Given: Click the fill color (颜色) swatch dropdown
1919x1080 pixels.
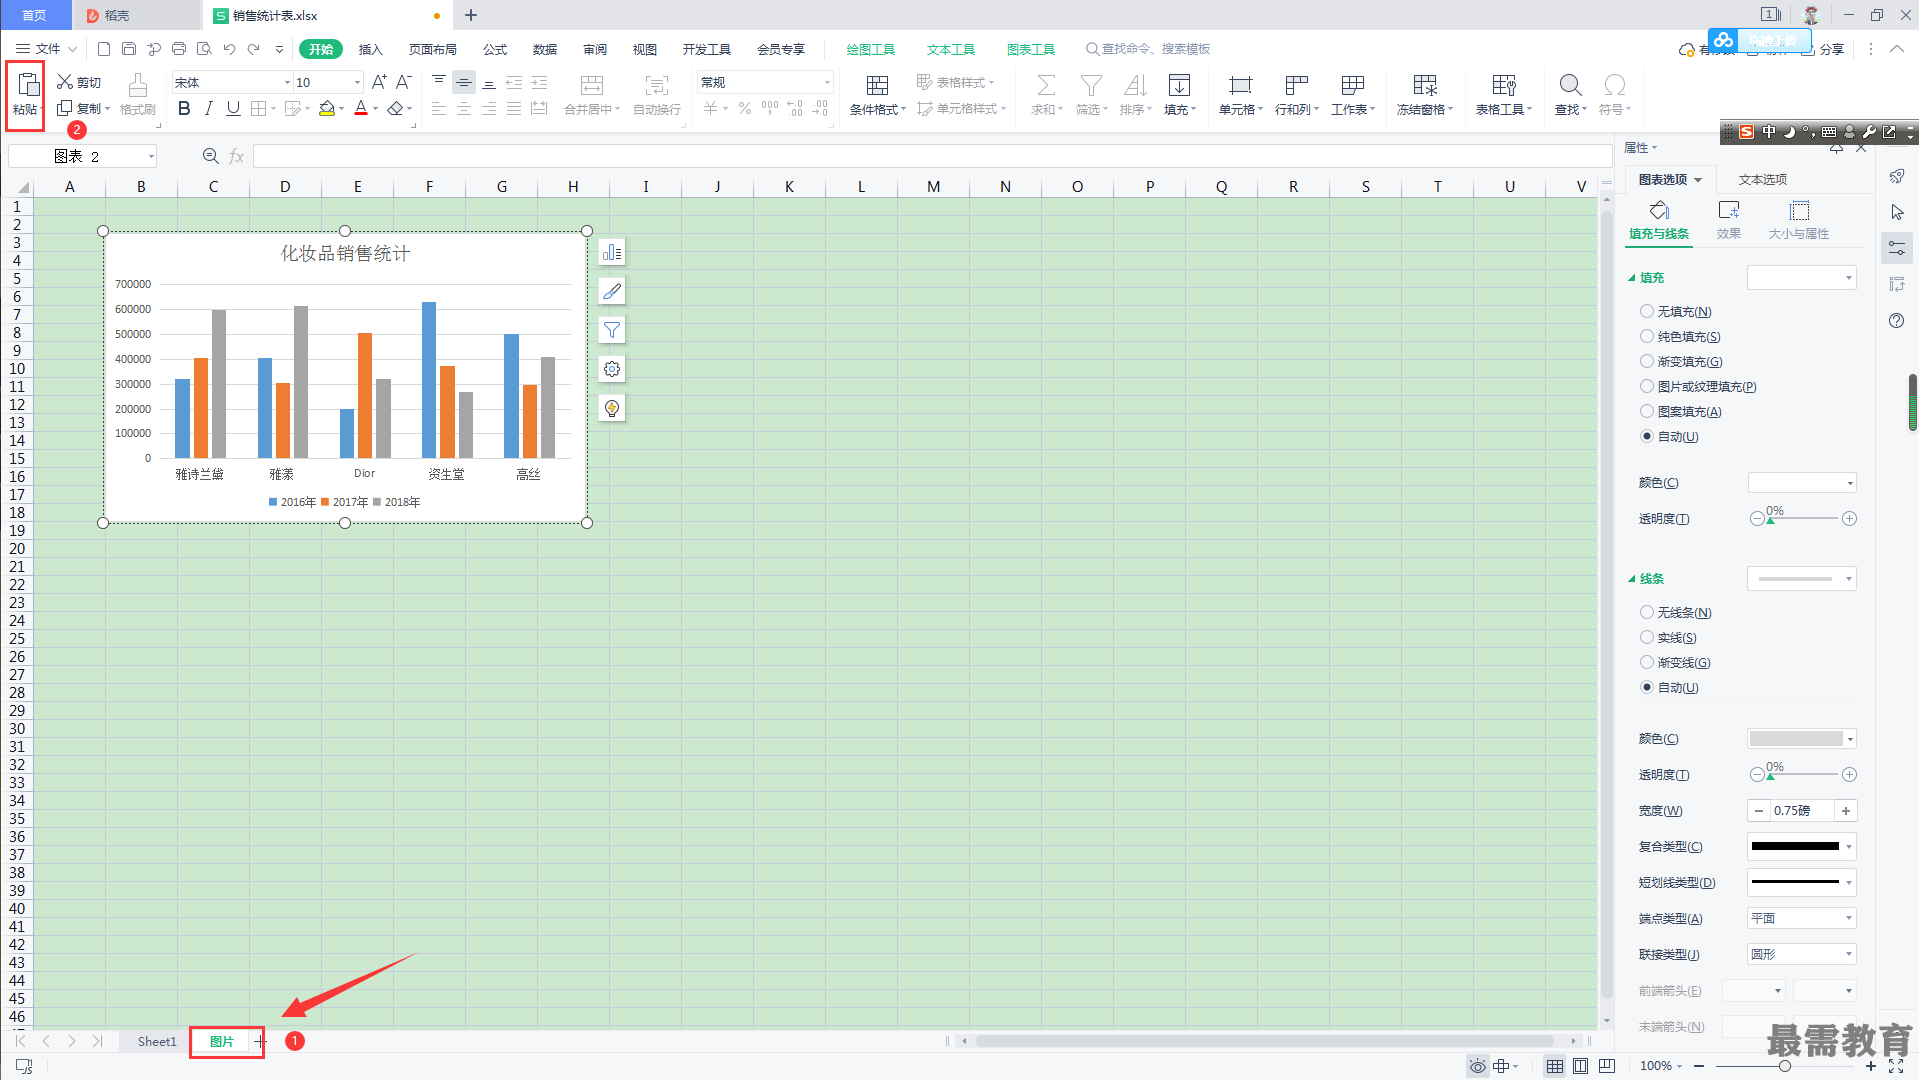Looking at the screenshot, I should 1802,483.
